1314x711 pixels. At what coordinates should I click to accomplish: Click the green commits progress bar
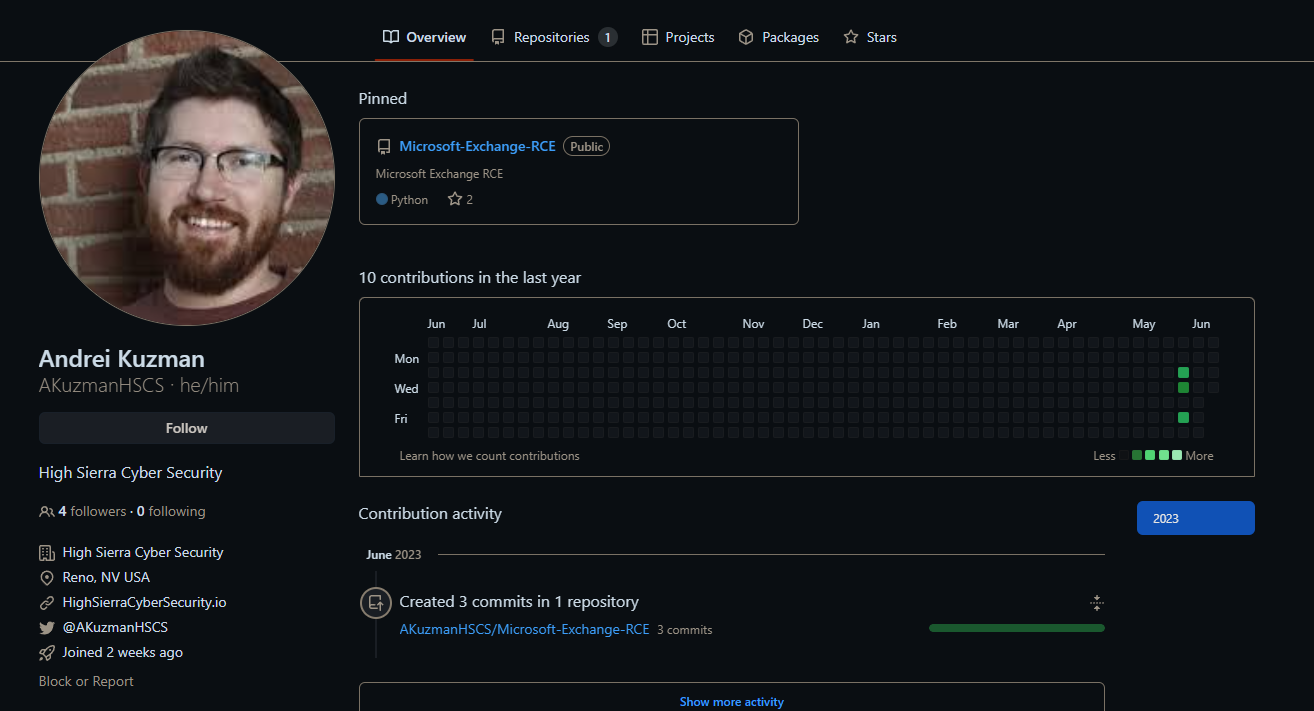coord(1016,628)
